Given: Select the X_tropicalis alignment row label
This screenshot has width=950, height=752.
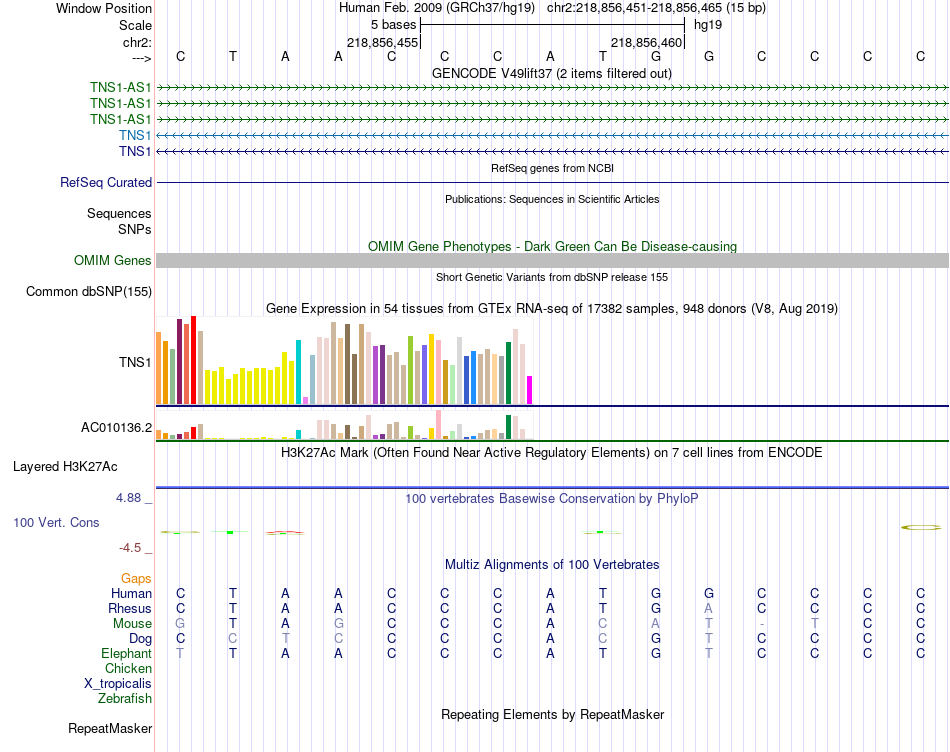Looking at the screenshot, I should coord(118,684).
